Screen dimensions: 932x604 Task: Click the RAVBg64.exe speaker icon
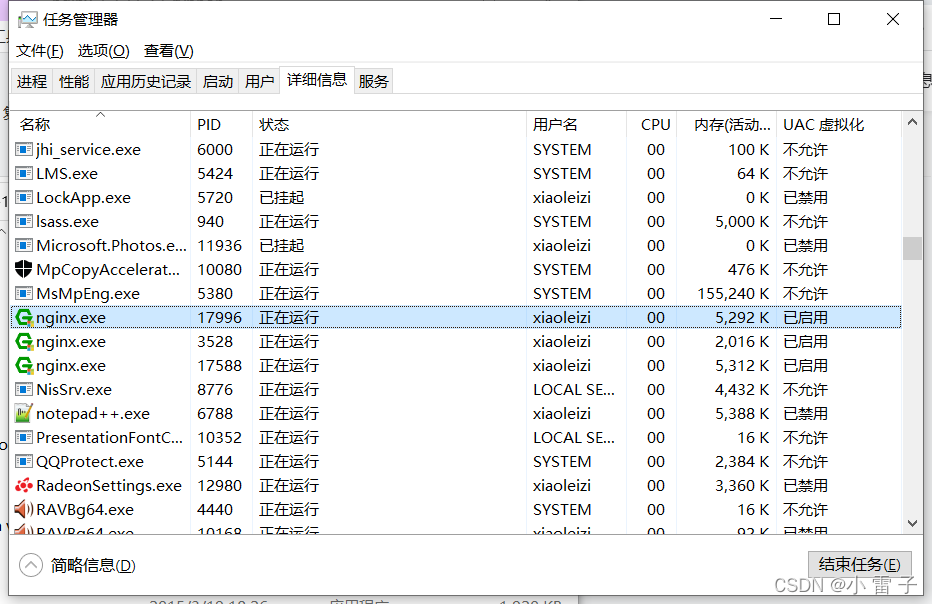pos(22,509)
